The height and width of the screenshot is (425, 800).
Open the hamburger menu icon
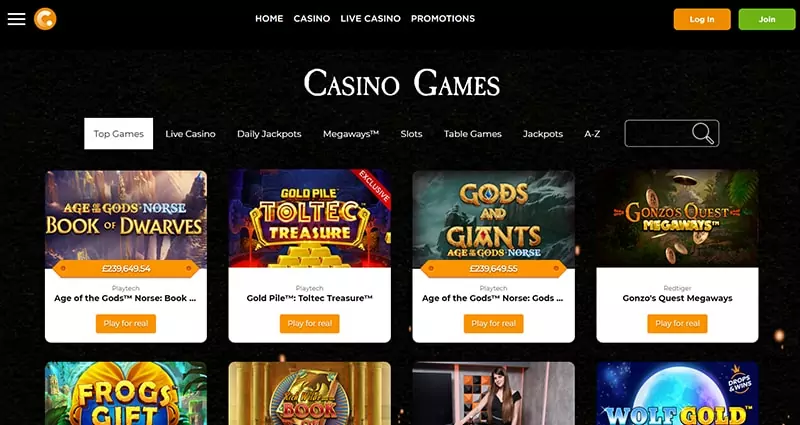coord(16,19)
